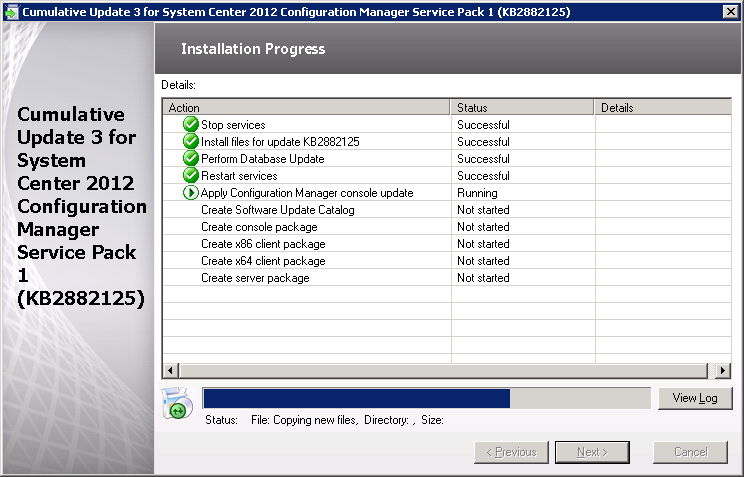Image resolution: width=744 pixels, height=477 pixels.
Task: Click the window title bar text
Action: pos(296,12)
